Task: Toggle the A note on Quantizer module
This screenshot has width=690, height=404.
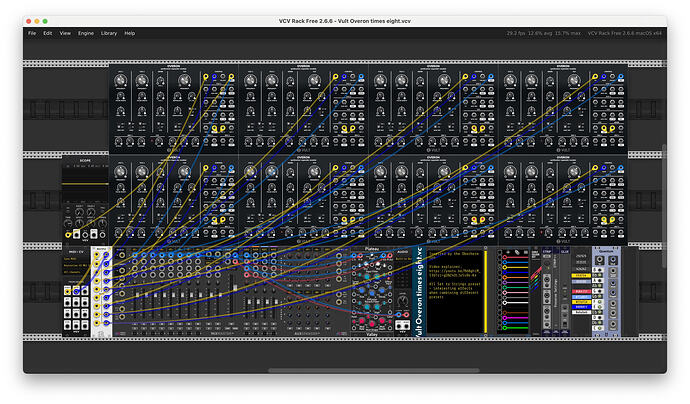Action: (598, 281)
